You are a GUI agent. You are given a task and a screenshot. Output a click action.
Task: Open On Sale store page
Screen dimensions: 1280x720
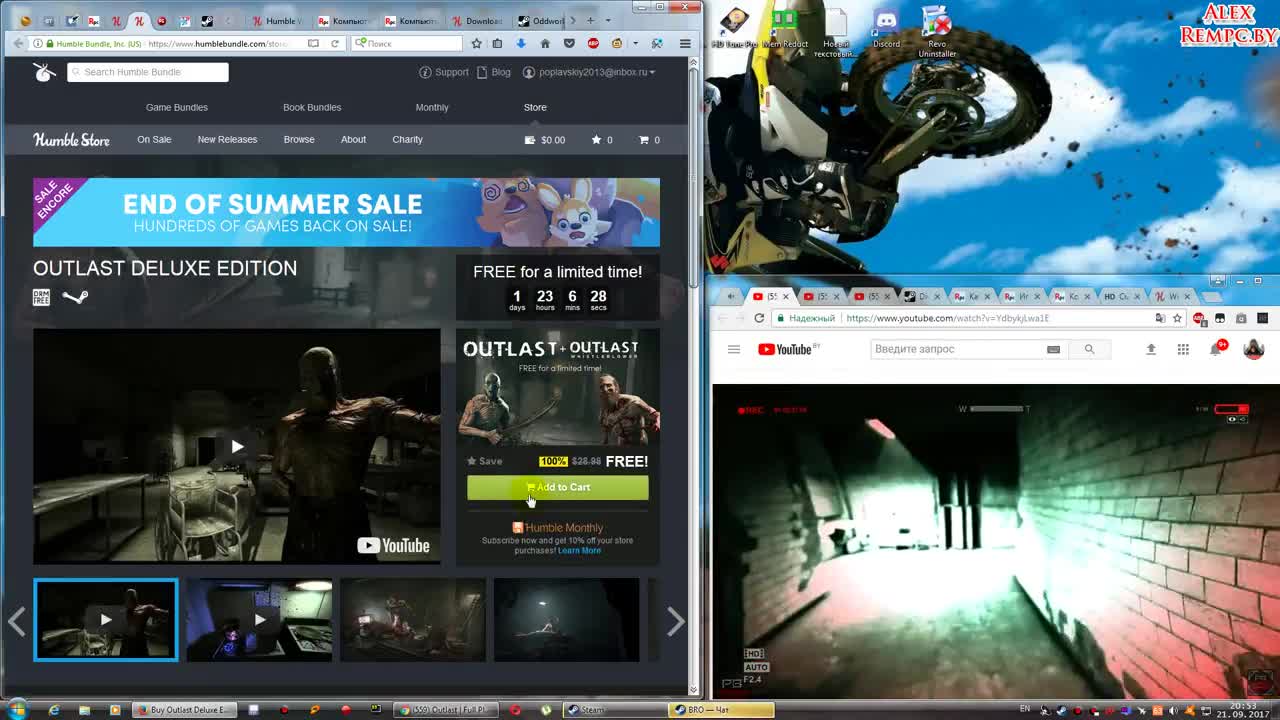coord(154,140)
